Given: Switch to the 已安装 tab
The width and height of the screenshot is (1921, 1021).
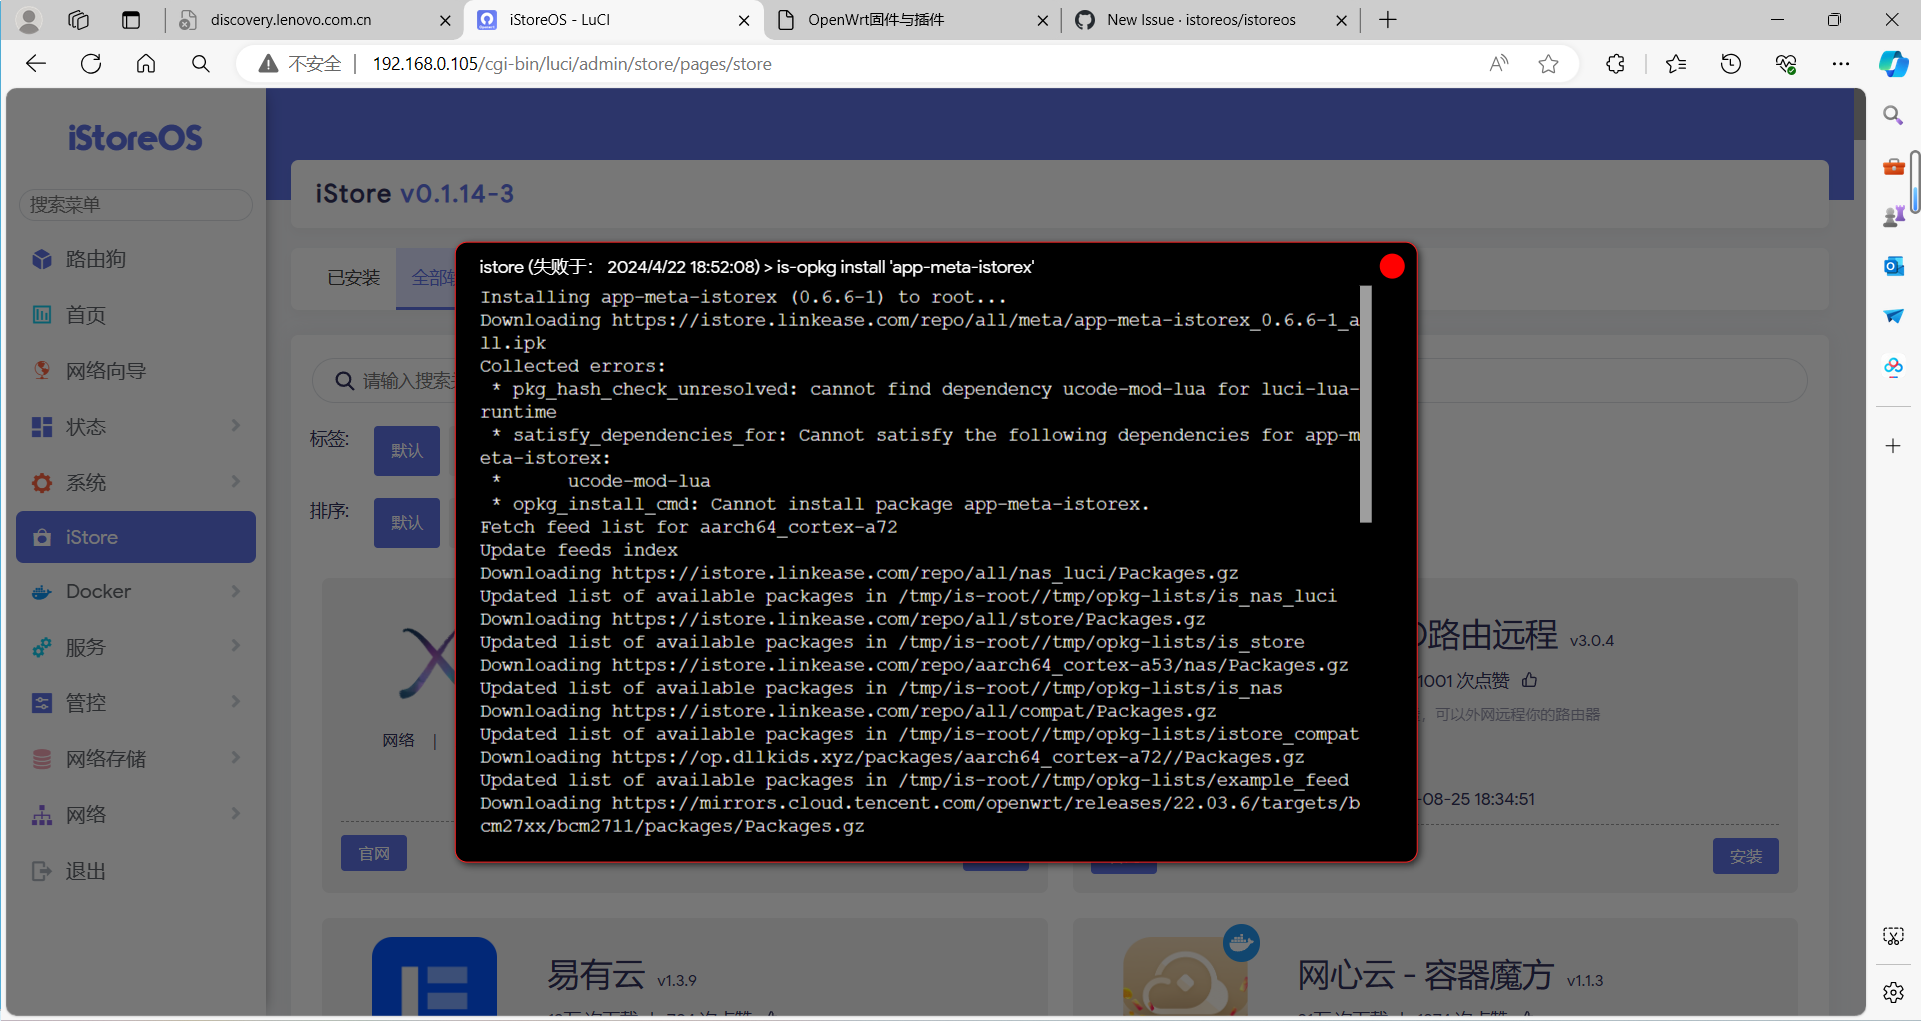Looking at the screenshot, I should (x=354, y=278).
